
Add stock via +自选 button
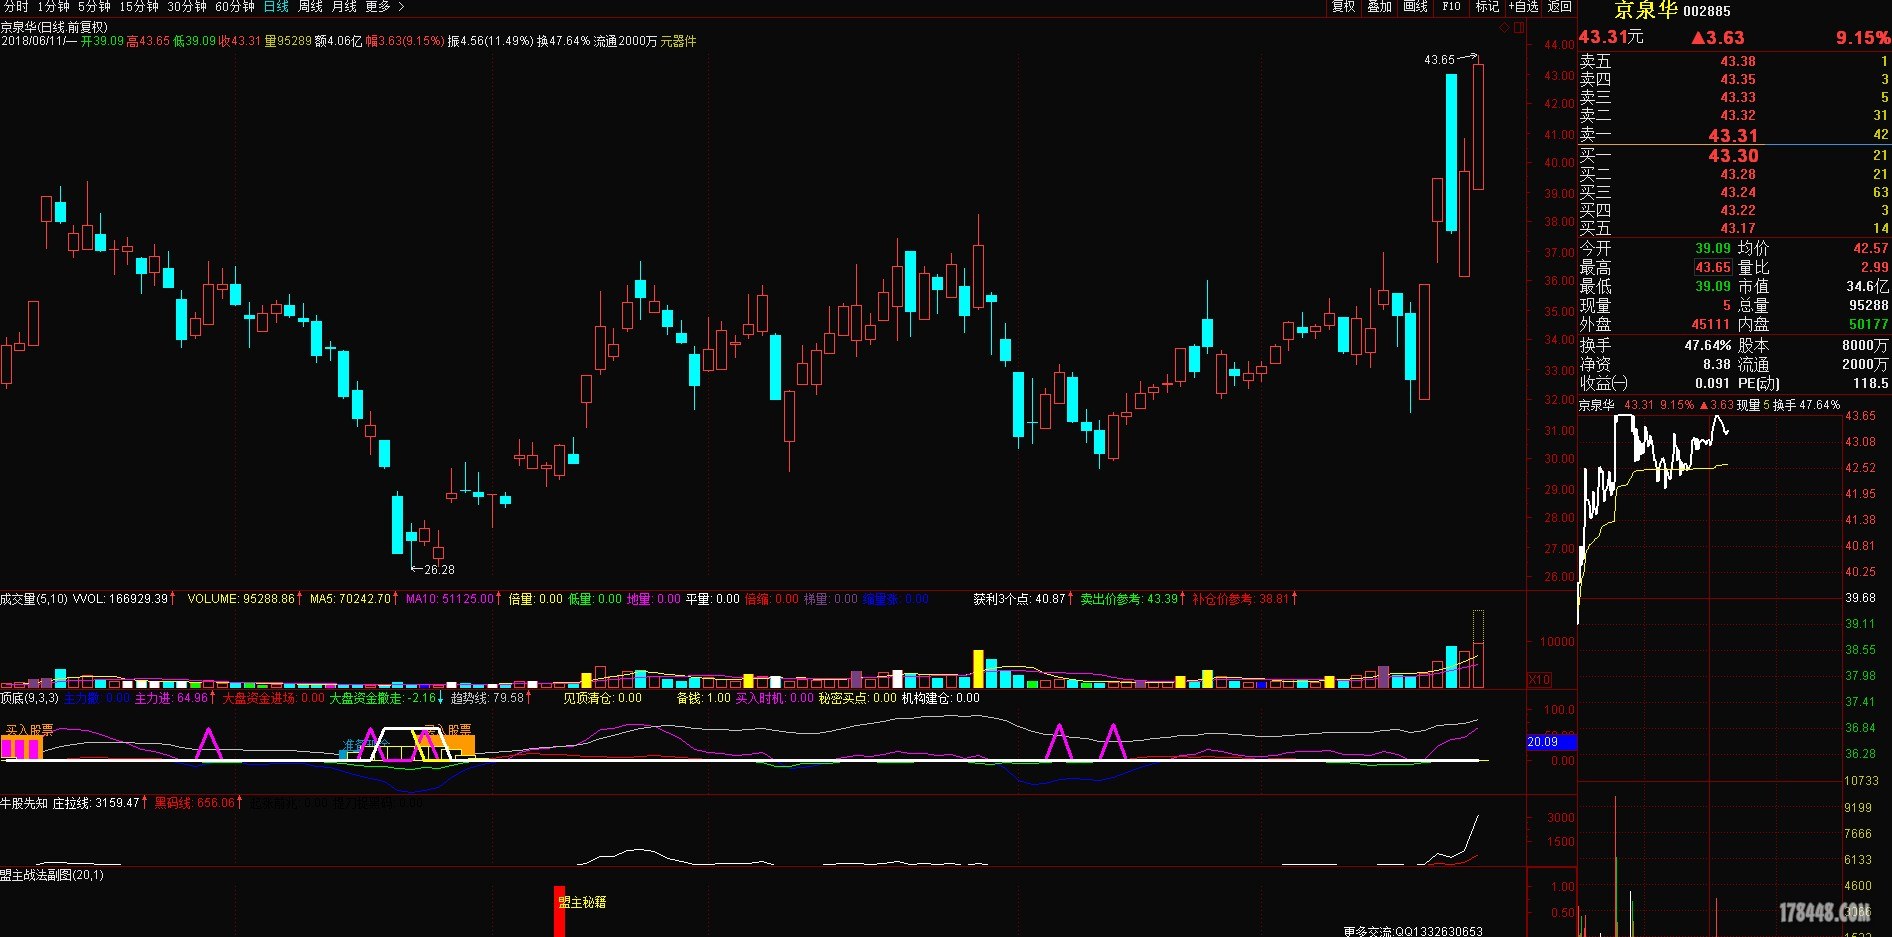pyautogui.click(x=1523, y=7)
